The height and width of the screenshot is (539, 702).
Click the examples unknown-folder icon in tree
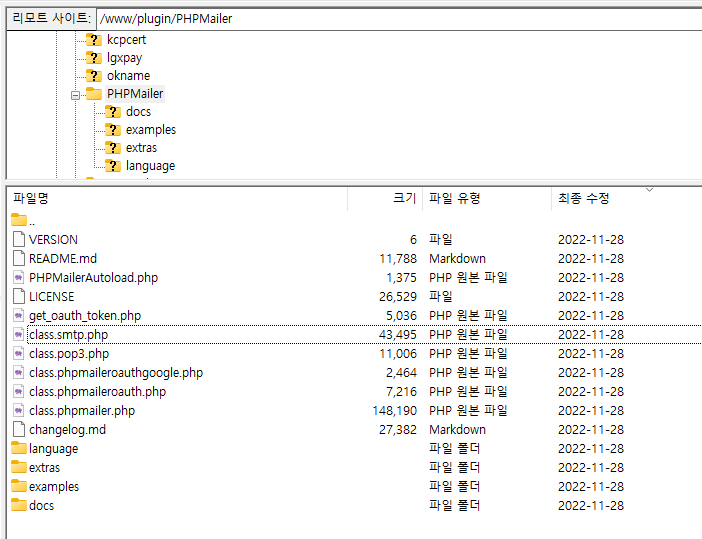113,130
